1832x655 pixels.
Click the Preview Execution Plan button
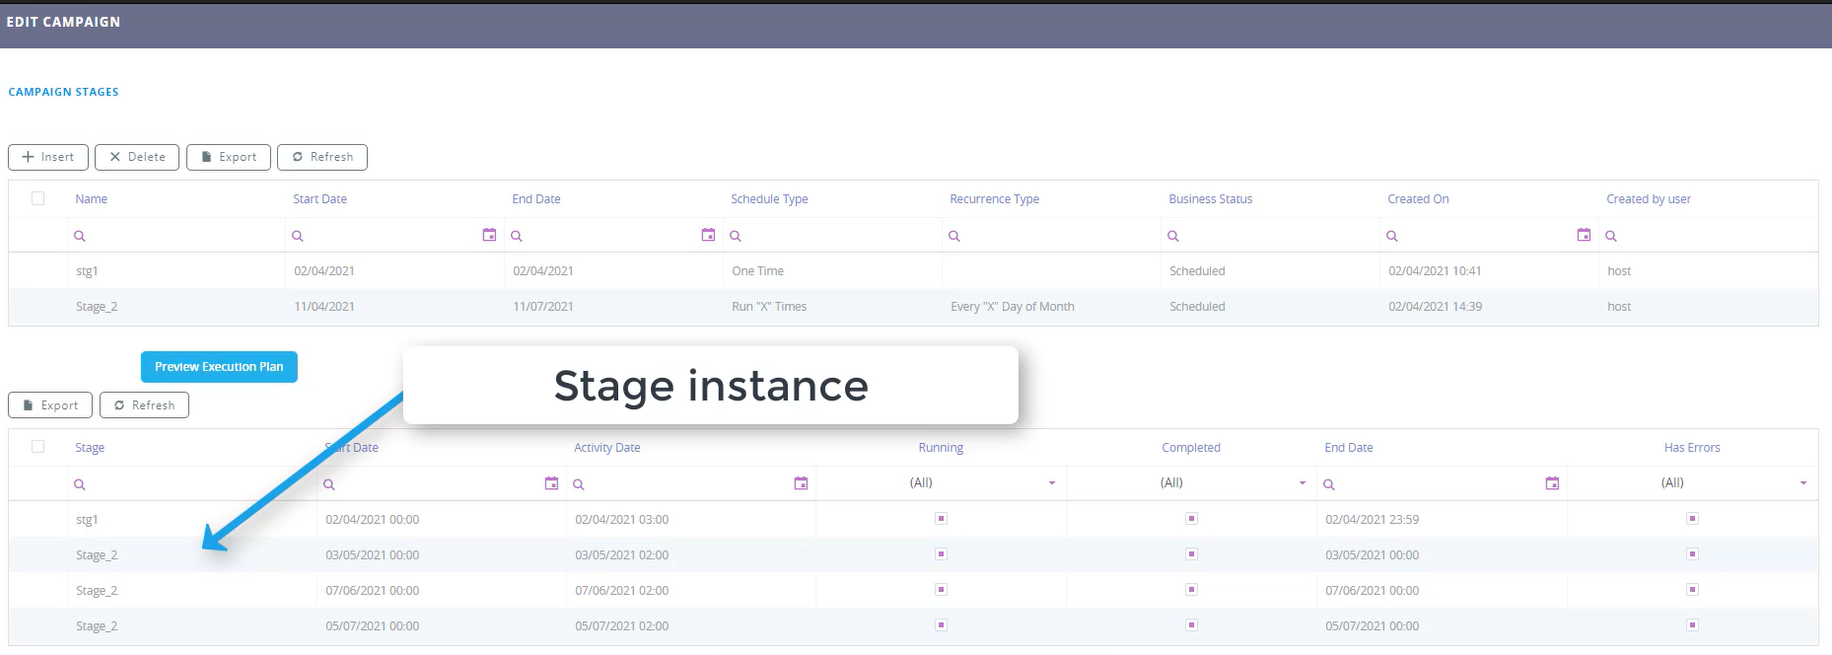219,367
